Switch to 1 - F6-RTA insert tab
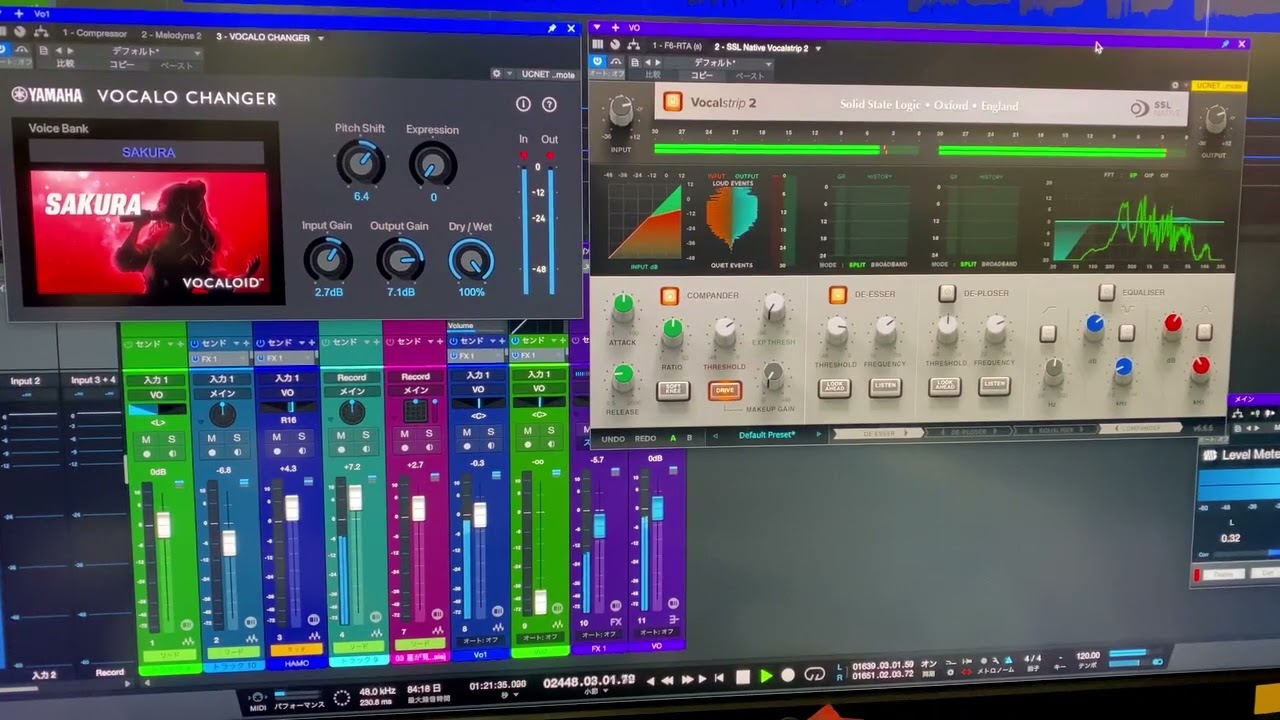Viewport: 1280px width, 720px height. pyautogui.click(x=677, y=46)
